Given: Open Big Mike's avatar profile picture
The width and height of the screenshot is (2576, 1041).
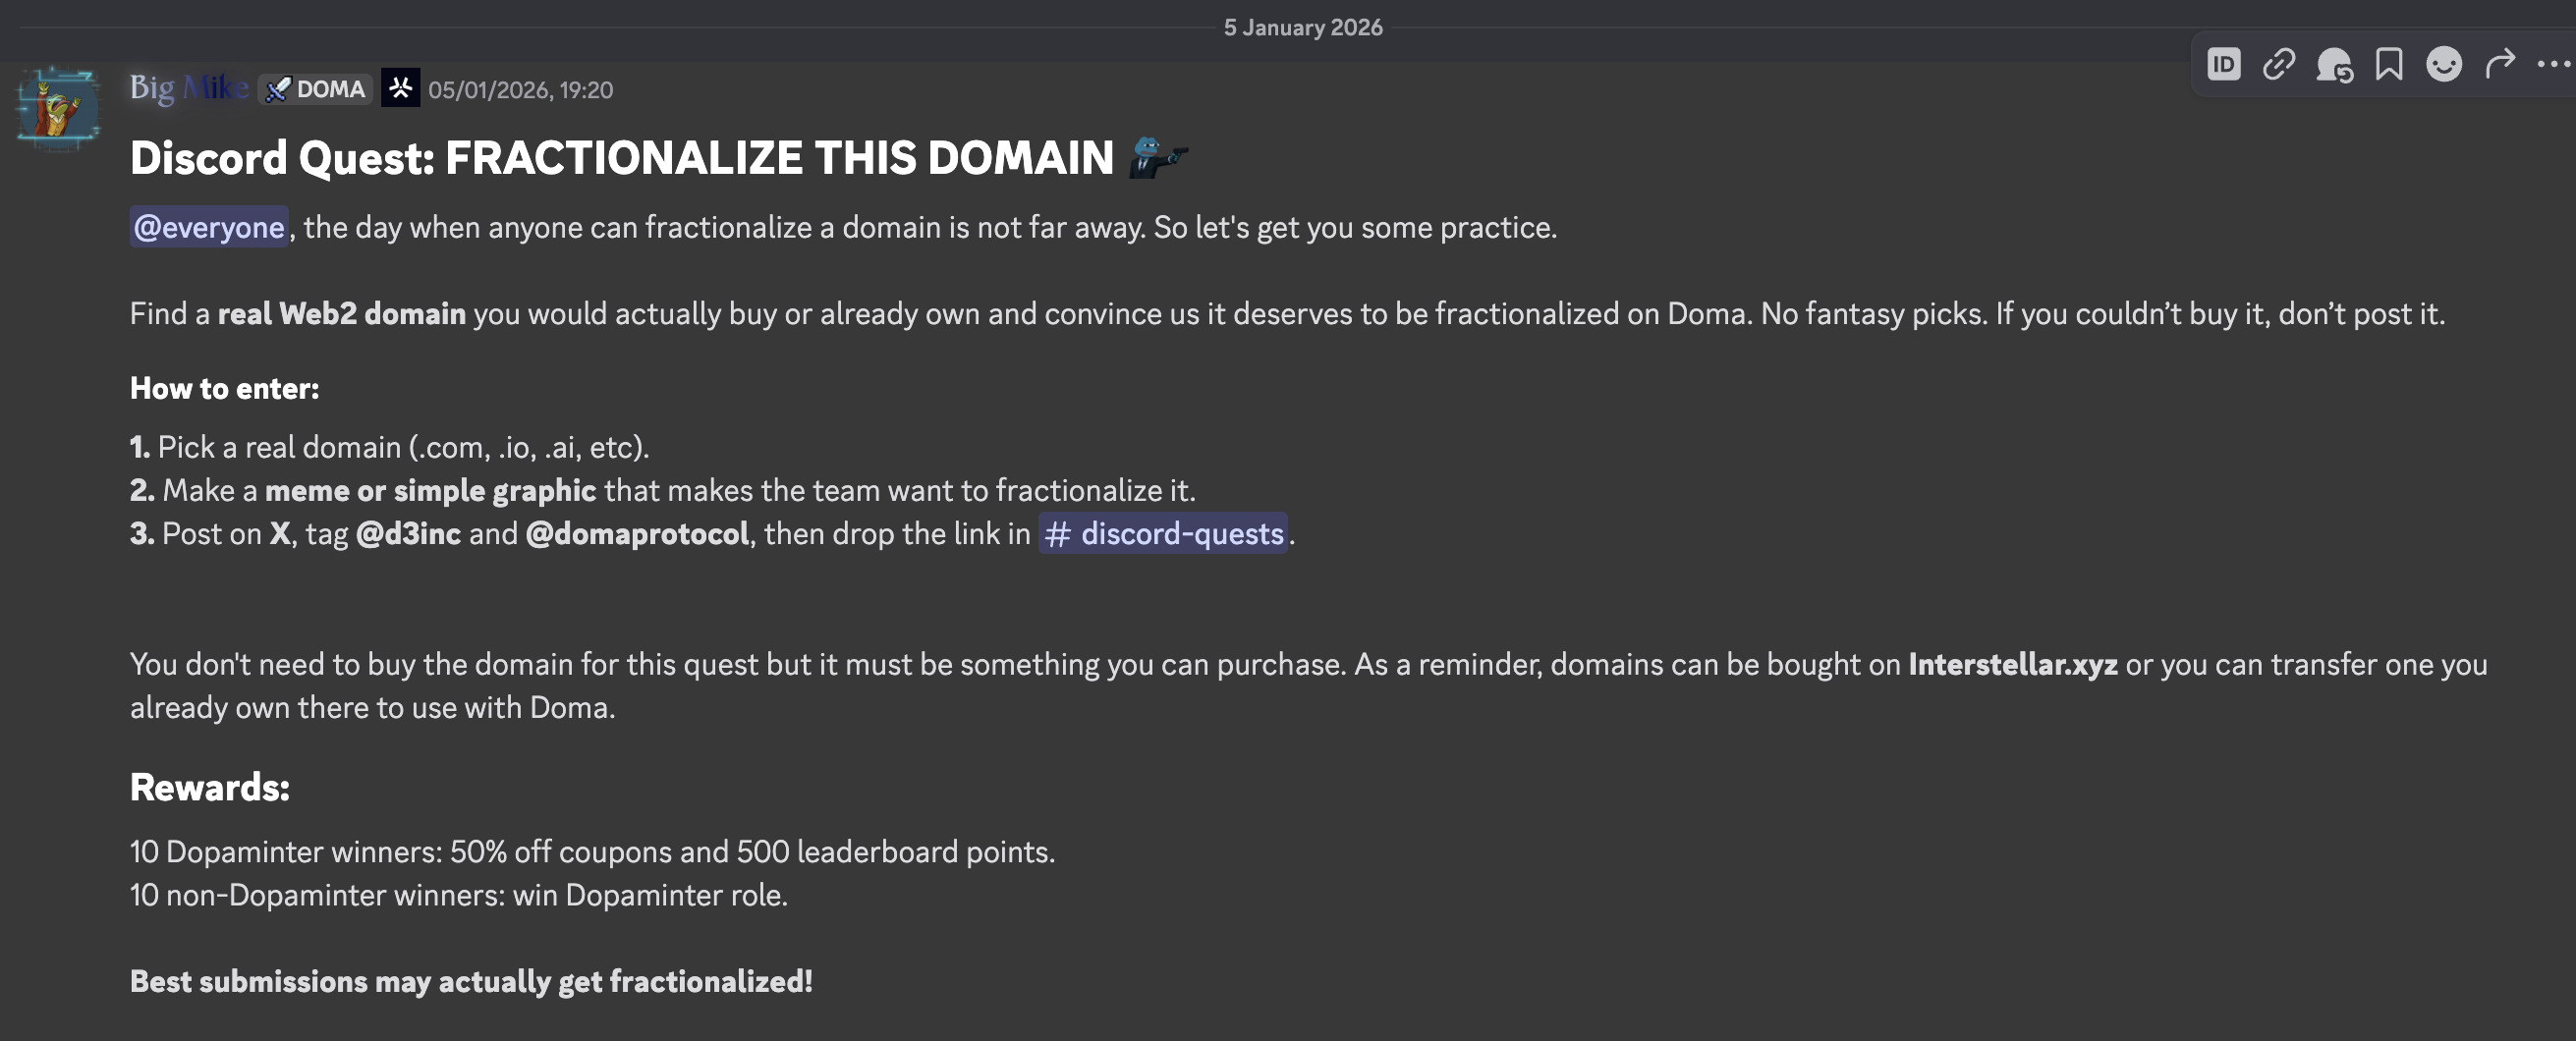Looking at the screenshot, I should click(58, 109).
